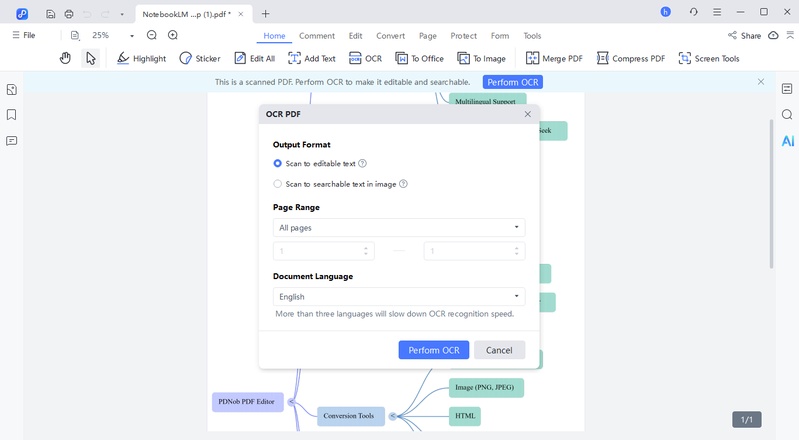Open Screen Tools

pyautogui.click(x=709, y=58)
